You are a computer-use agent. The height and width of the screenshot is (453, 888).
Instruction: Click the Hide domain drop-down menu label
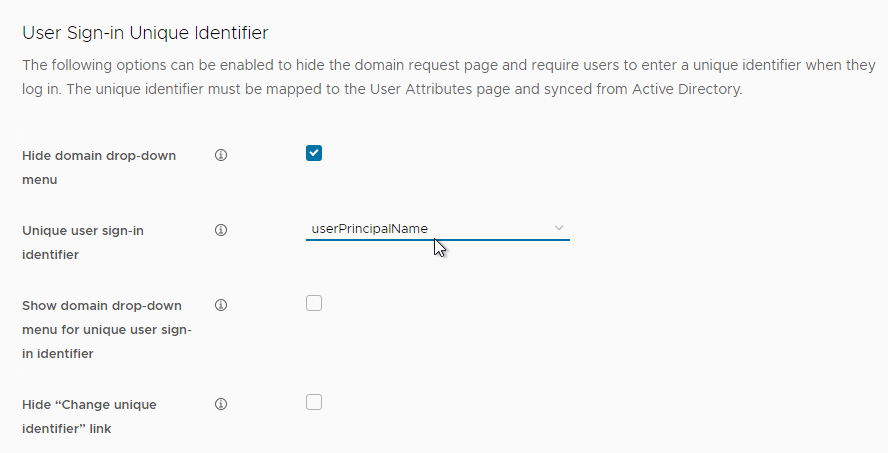pos(99,168)
